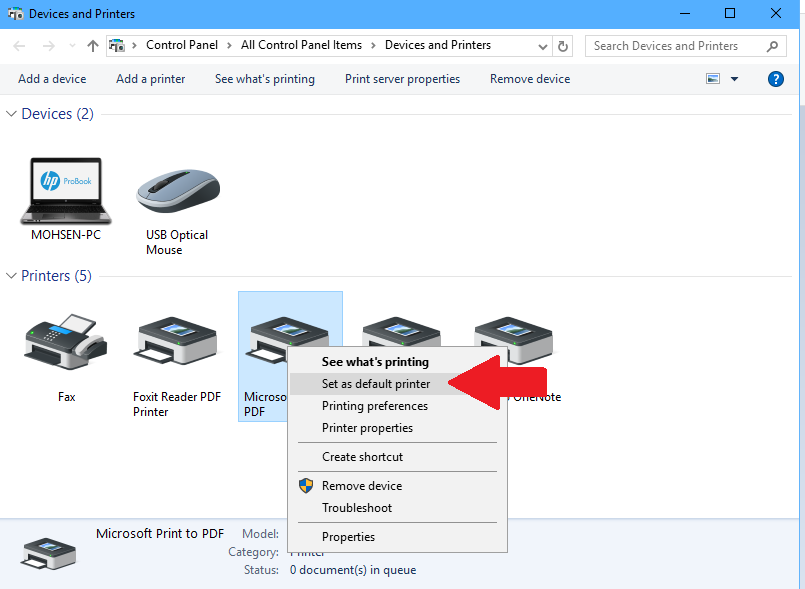Click the search magnifier icon
805x589 pixels.
[x=772, y=46]
